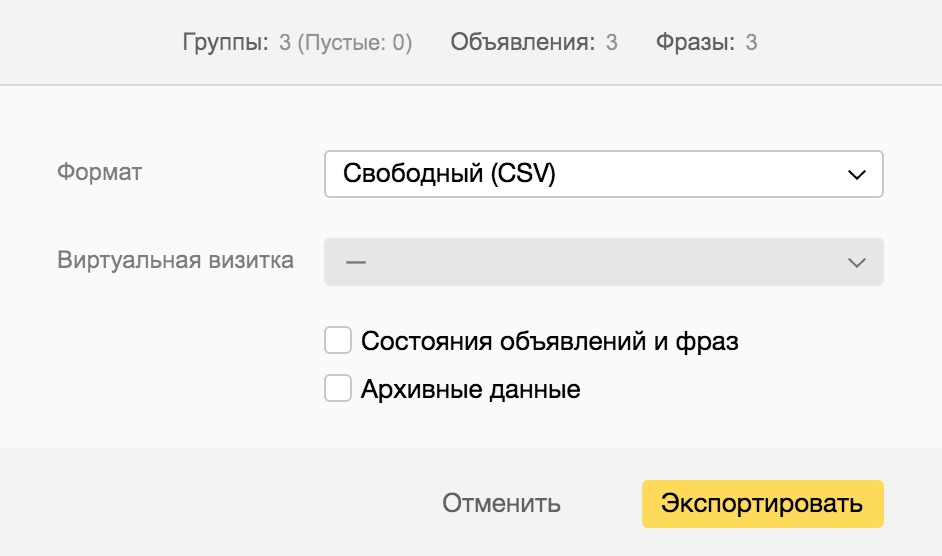
Task: Click the yellow Экспортировать button
Action: (x=762, y=503)
